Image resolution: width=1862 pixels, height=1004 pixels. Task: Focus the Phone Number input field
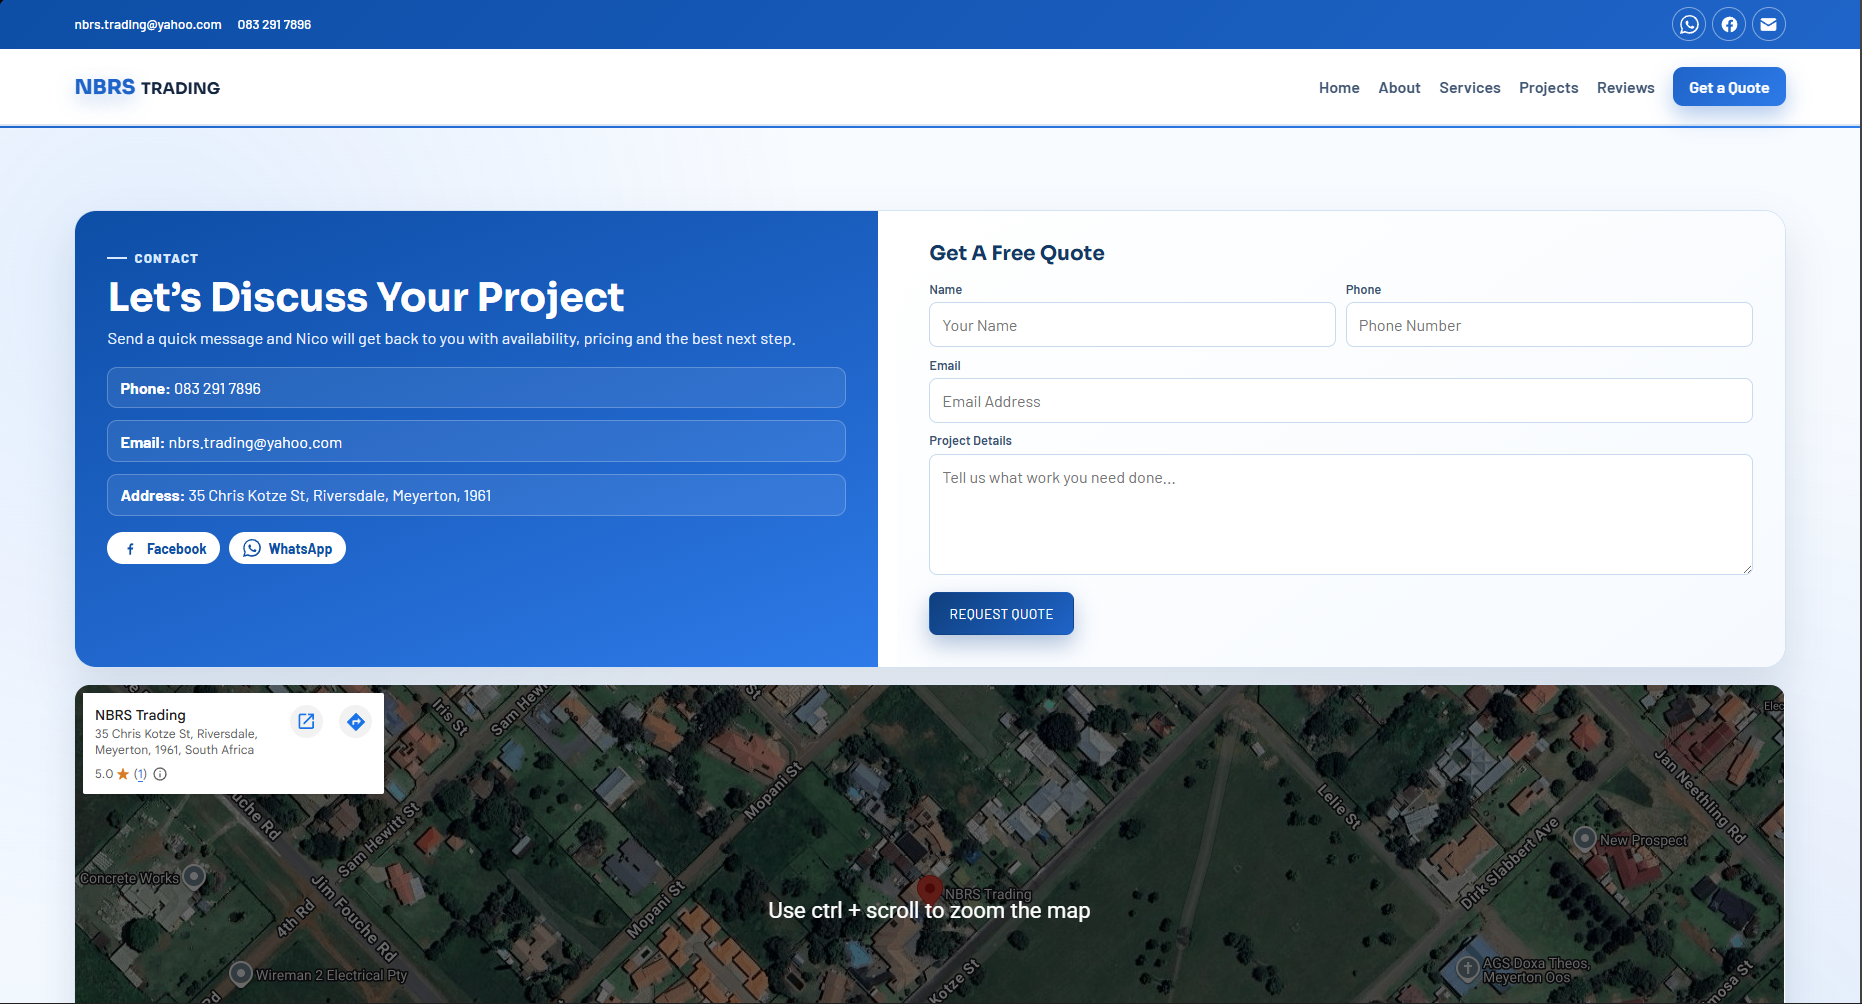(1549, 325)
